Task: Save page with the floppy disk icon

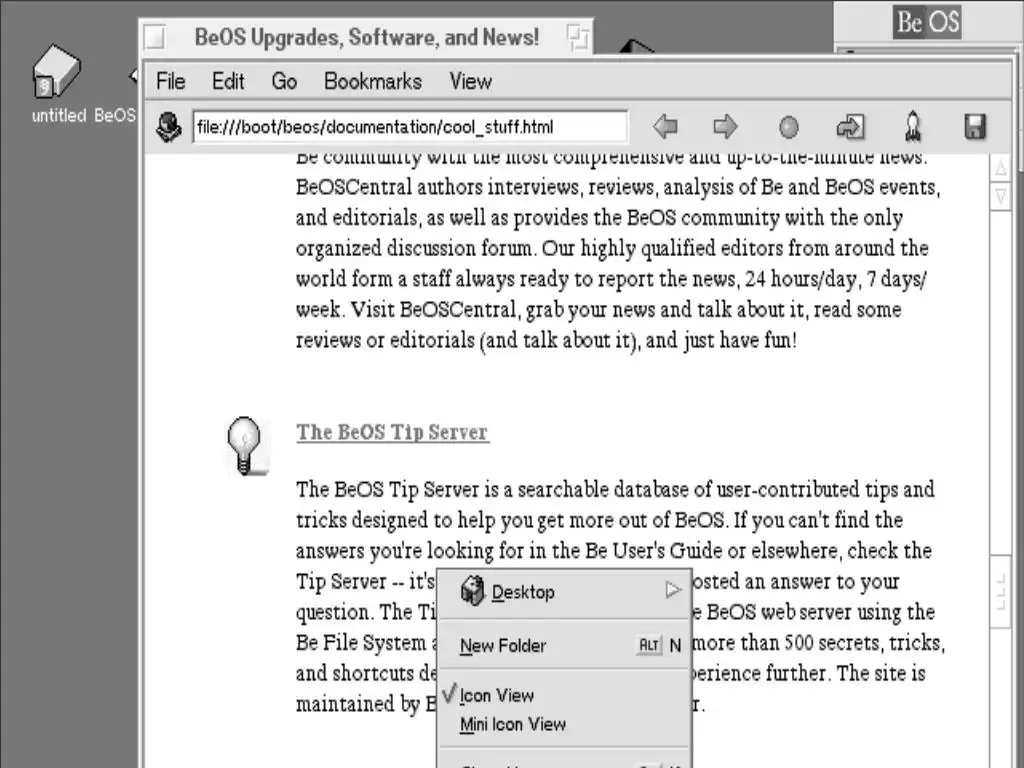Action: click(974, 127)
